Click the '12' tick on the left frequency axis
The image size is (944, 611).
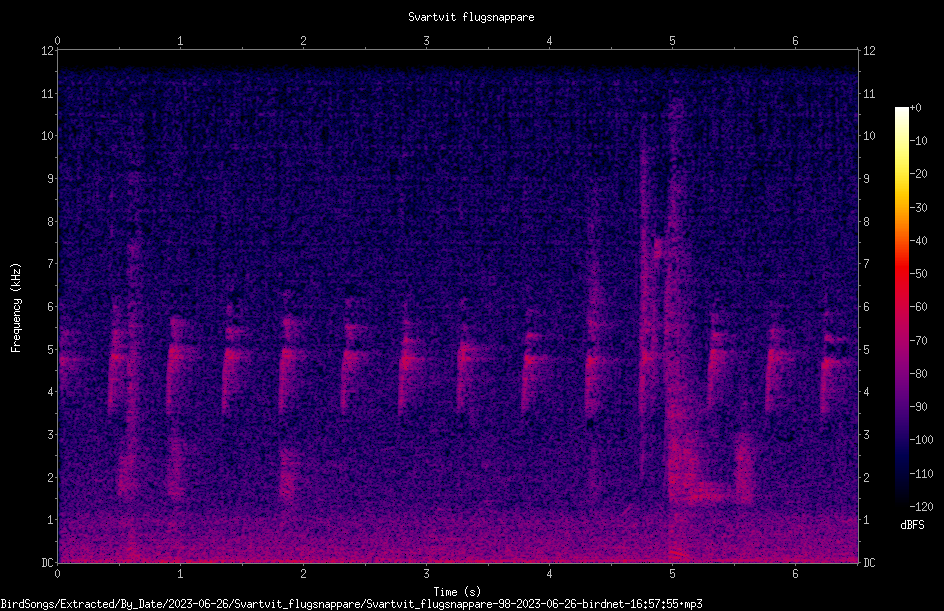(x=48, y=51)
